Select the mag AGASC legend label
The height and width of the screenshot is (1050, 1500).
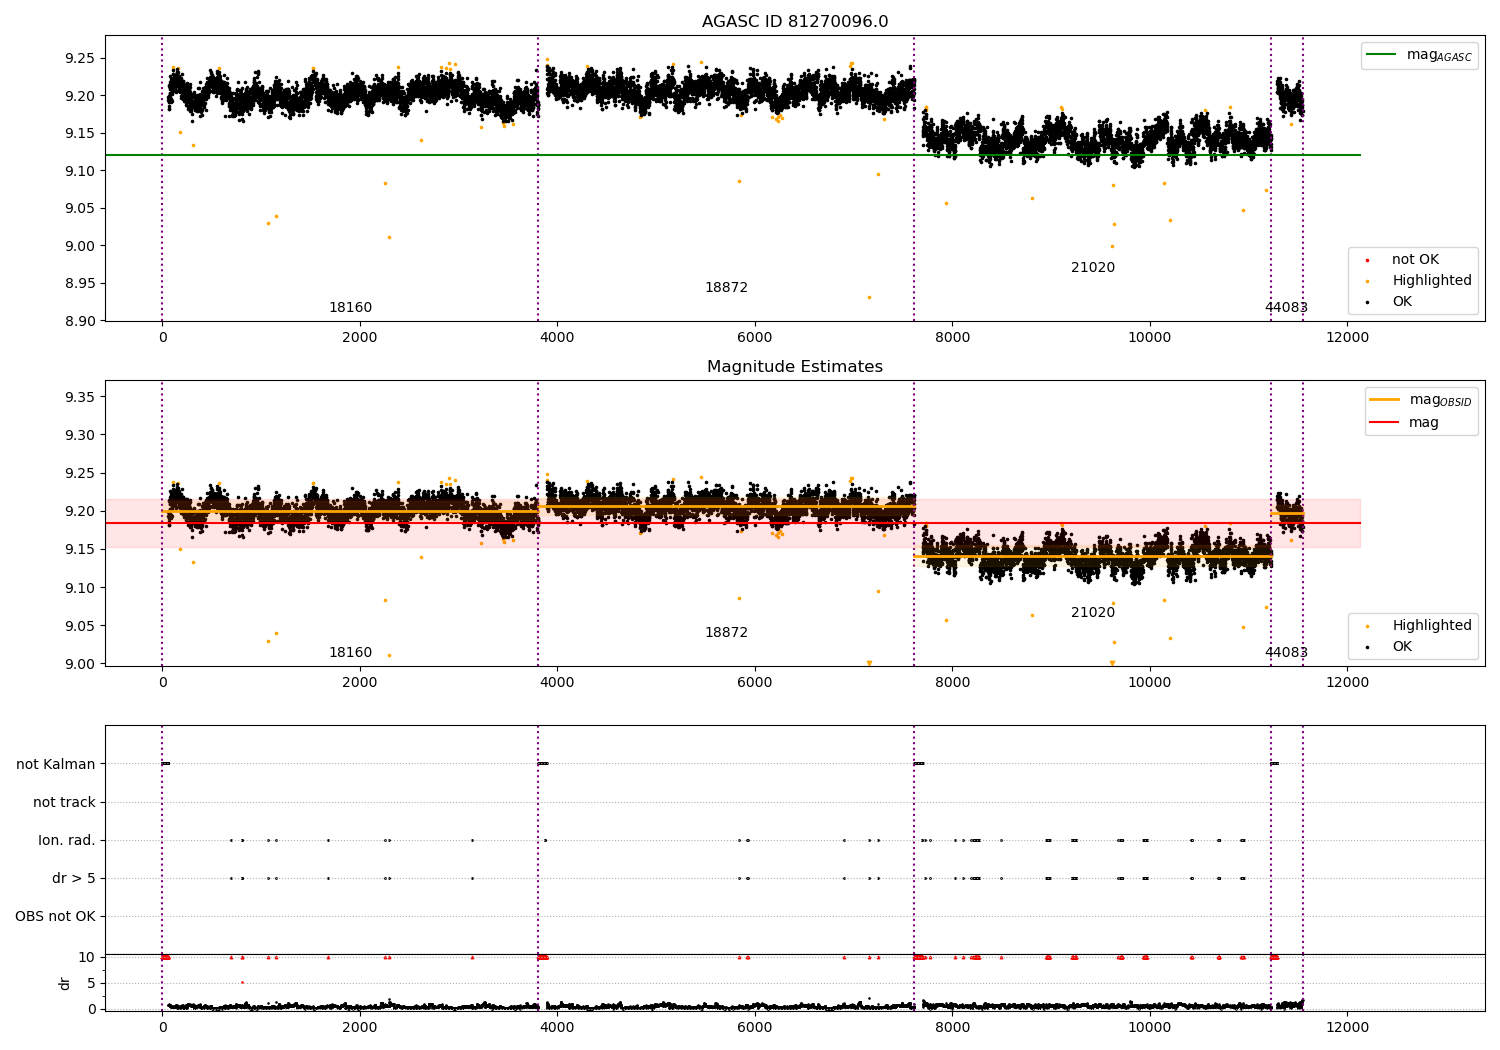pyautogui.click(x=1439, y=55)
